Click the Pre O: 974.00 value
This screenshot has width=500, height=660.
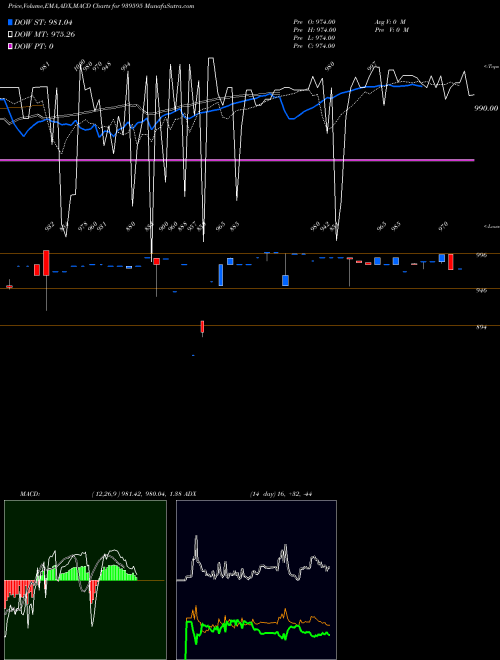(314, 22)
